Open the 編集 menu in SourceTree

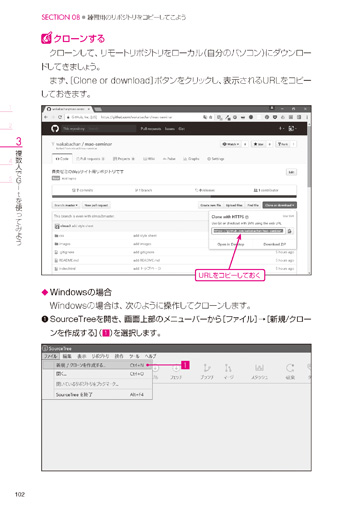tap(67, 356)
